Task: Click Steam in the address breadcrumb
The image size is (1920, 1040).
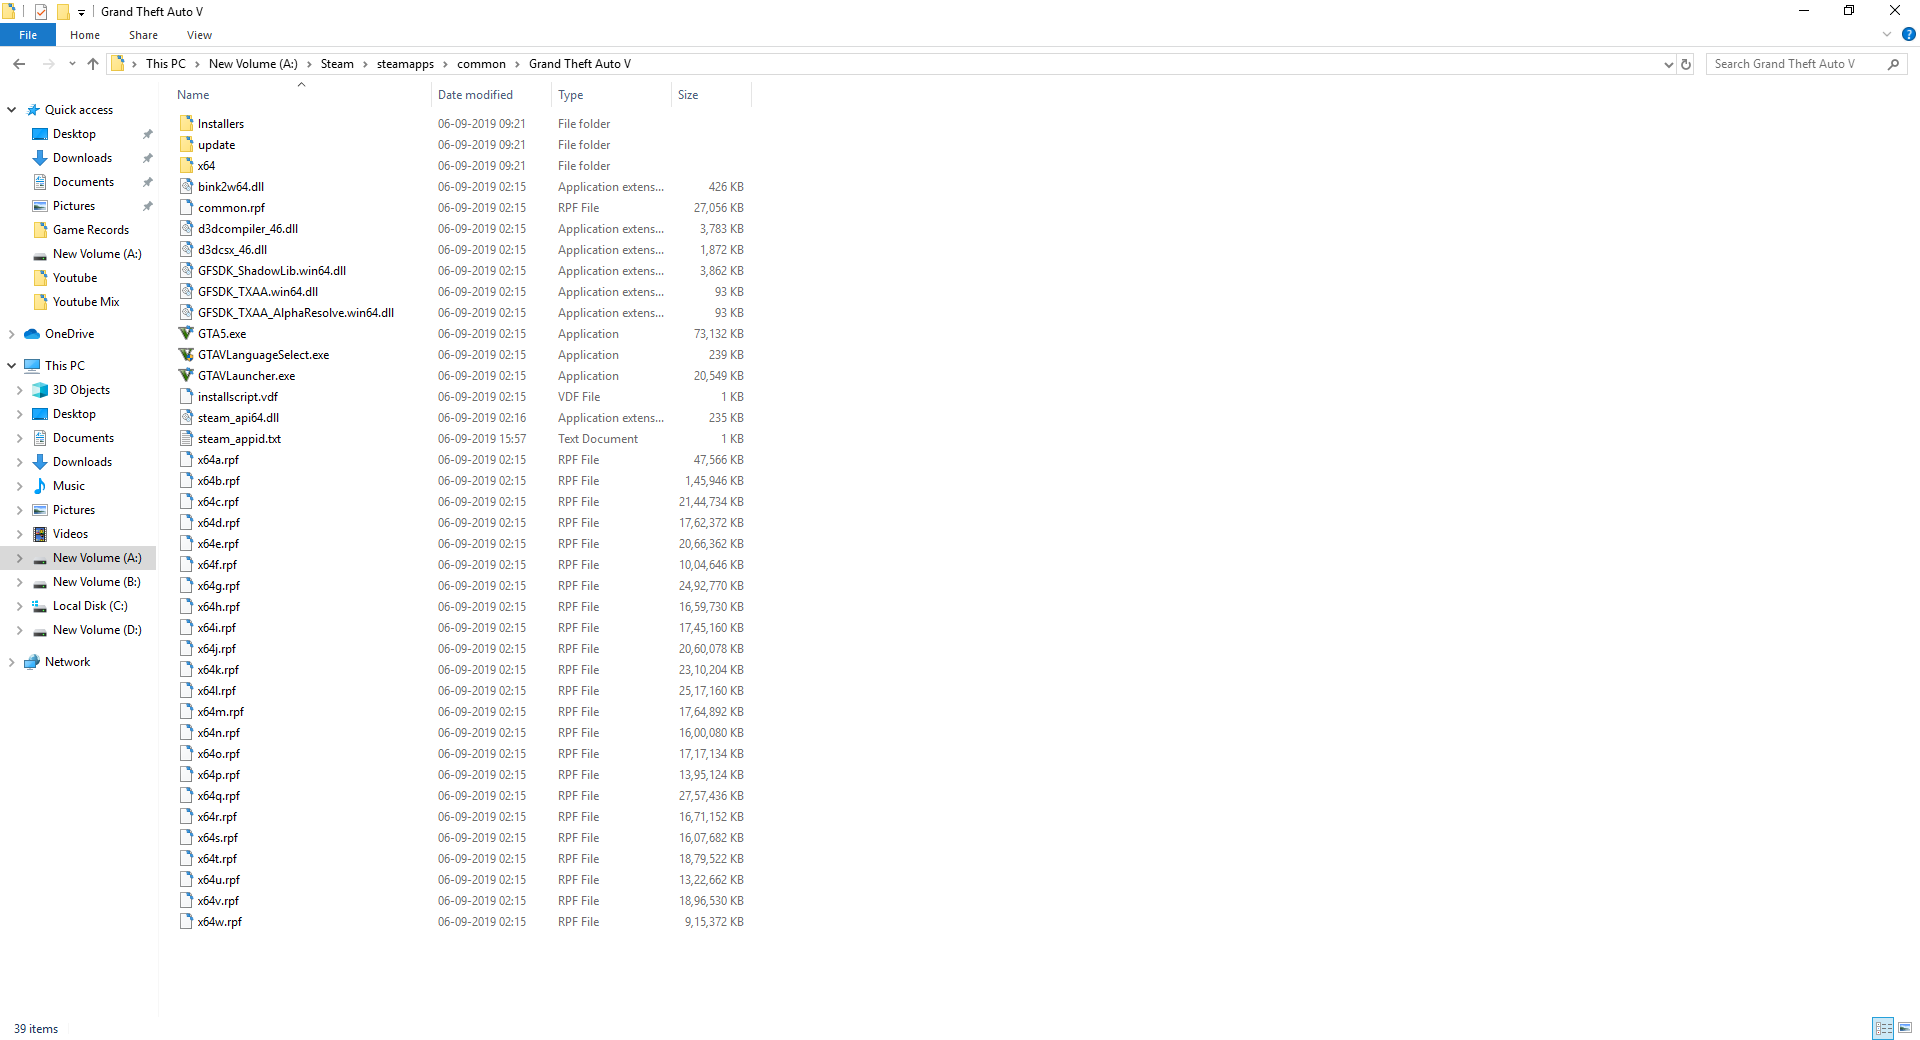Action: [x=337, y=64]
